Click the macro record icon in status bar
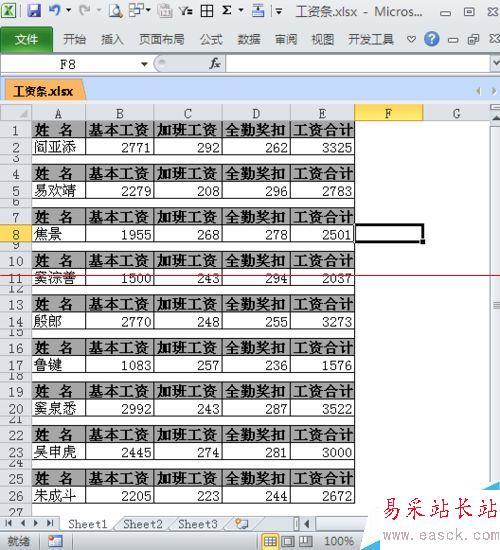This screenshot has height=550, width=500. (x=55, y=541)
